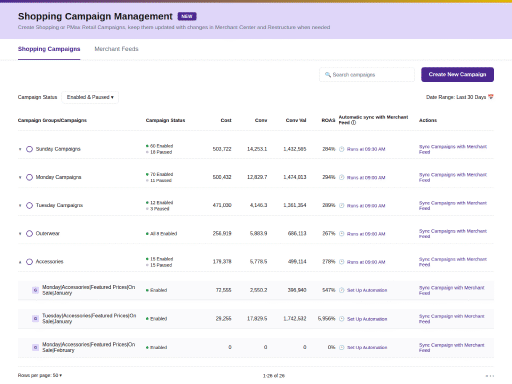Click Sync Campaign link for Monday Accessories February
The height and width of the screenshot is (384, 512).
[452, 347]
